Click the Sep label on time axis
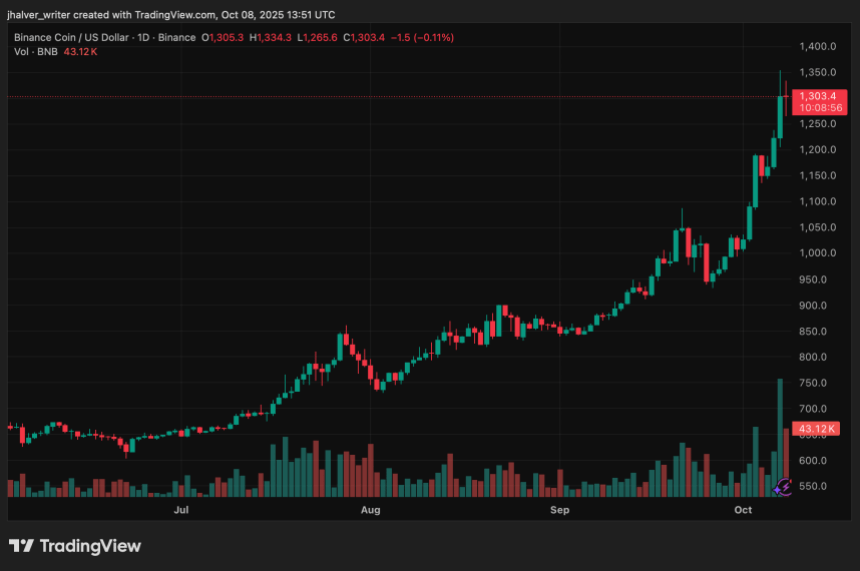The height and width of the screenshot is (571, 860). tap(559, 510)
